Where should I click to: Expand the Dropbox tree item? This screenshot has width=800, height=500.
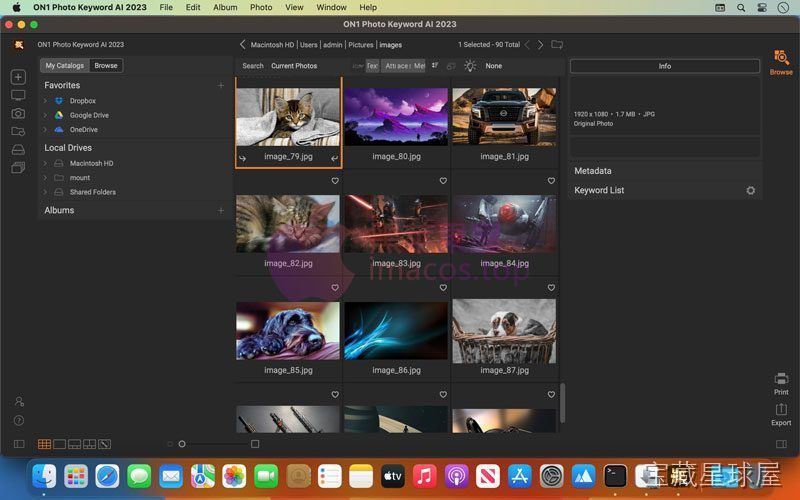coord(45,101)
